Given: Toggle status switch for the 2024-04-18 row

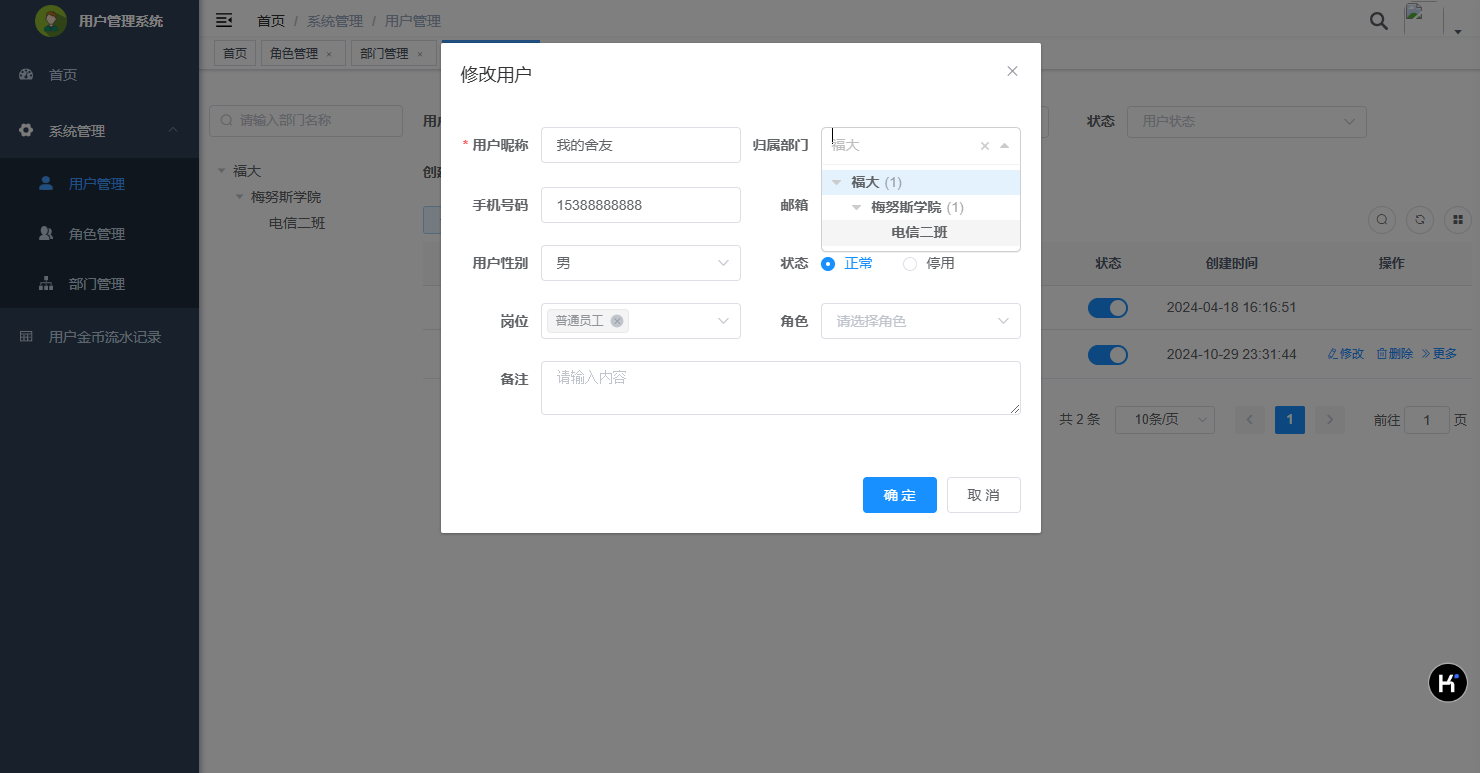Looking at the screenshot, I should [x=1108, y=308].
